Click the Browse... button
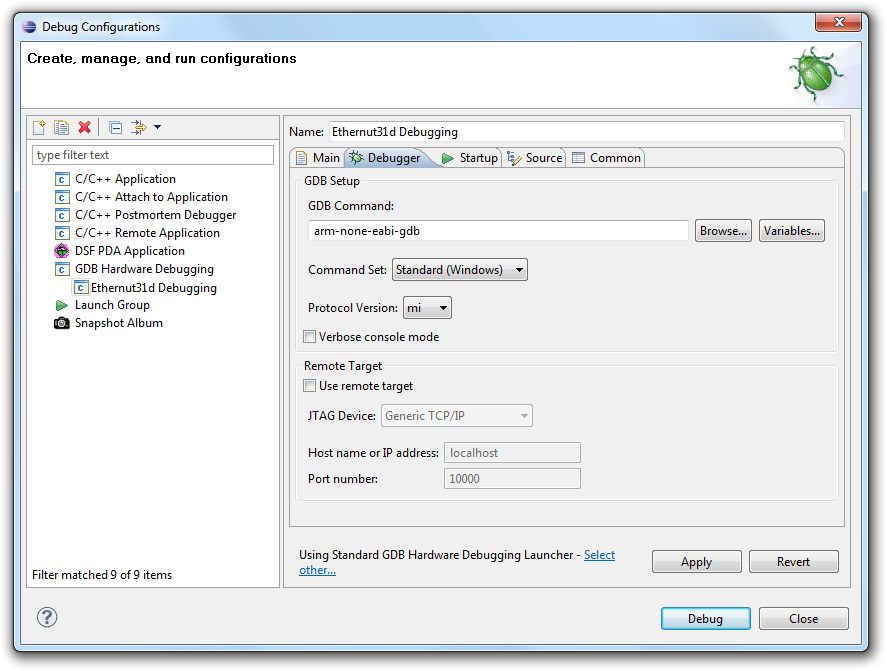 (x=723, y=231)
